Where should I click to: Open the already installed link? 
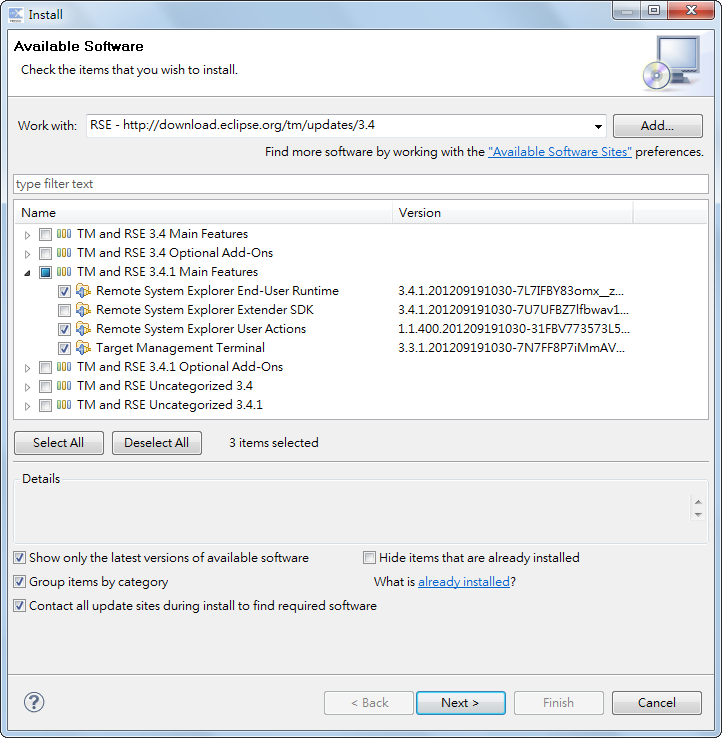464,582
